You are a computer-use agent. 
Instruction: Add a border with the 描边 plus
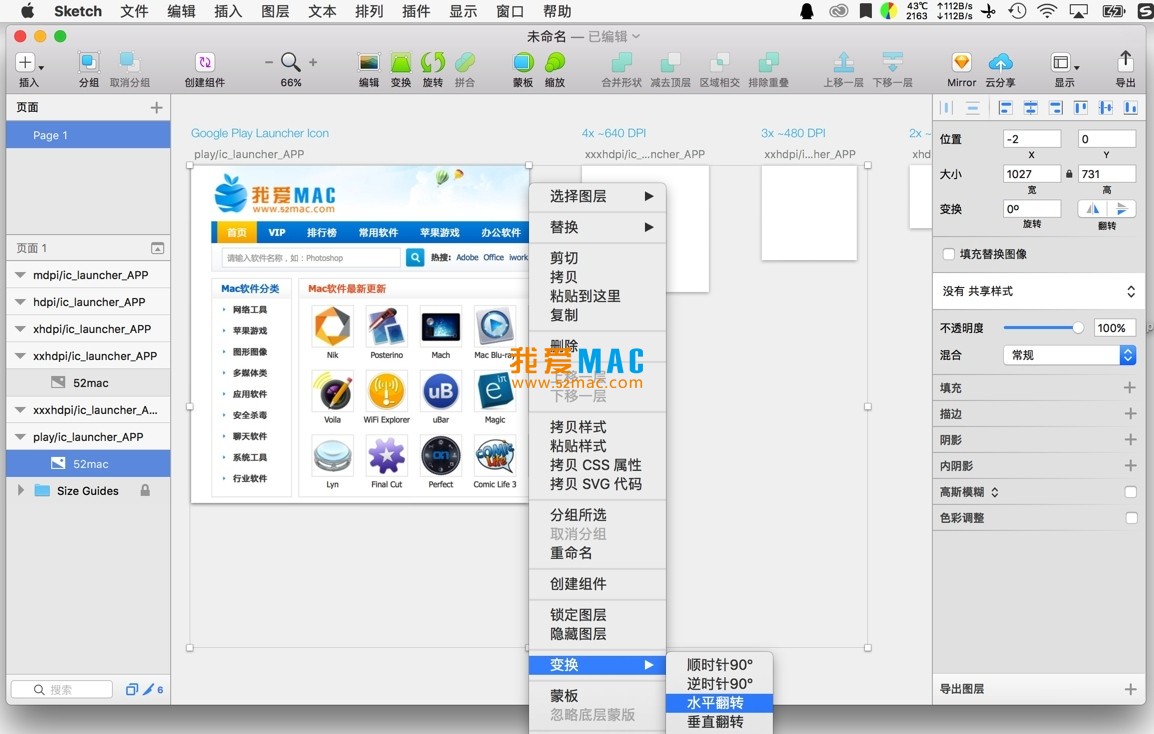click(1130, 414)
